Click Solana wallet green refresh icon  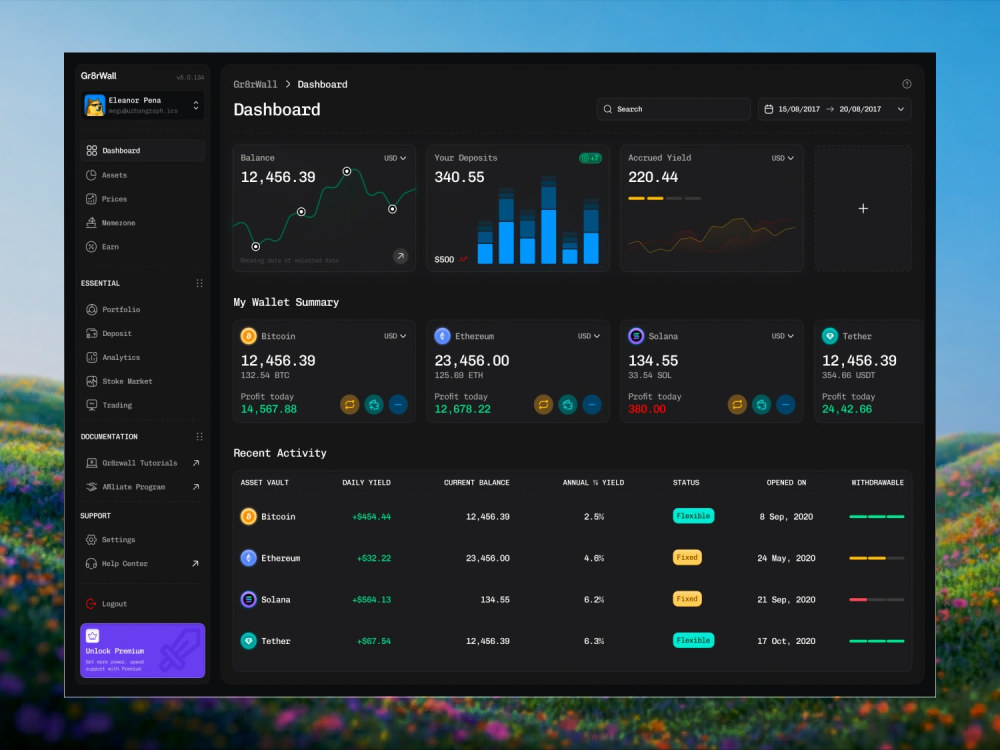tap(761, 404)
